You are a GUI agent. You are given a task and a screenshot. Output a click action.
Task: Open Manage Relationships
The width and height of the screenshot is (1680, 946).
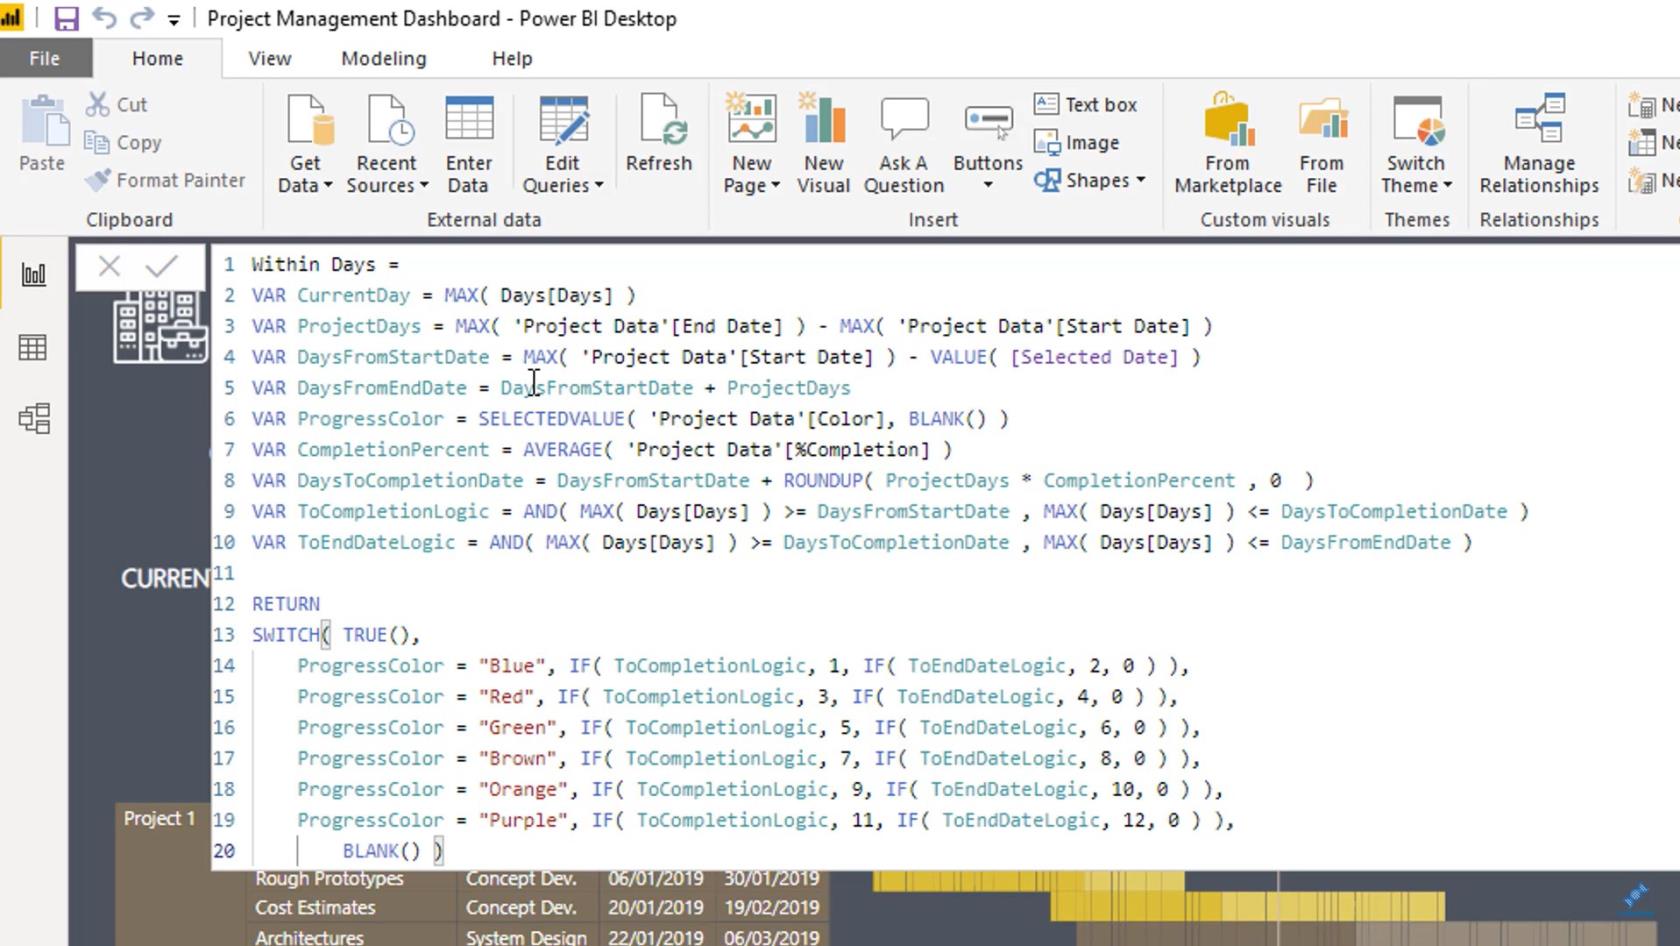click(x=1539, y=143)
